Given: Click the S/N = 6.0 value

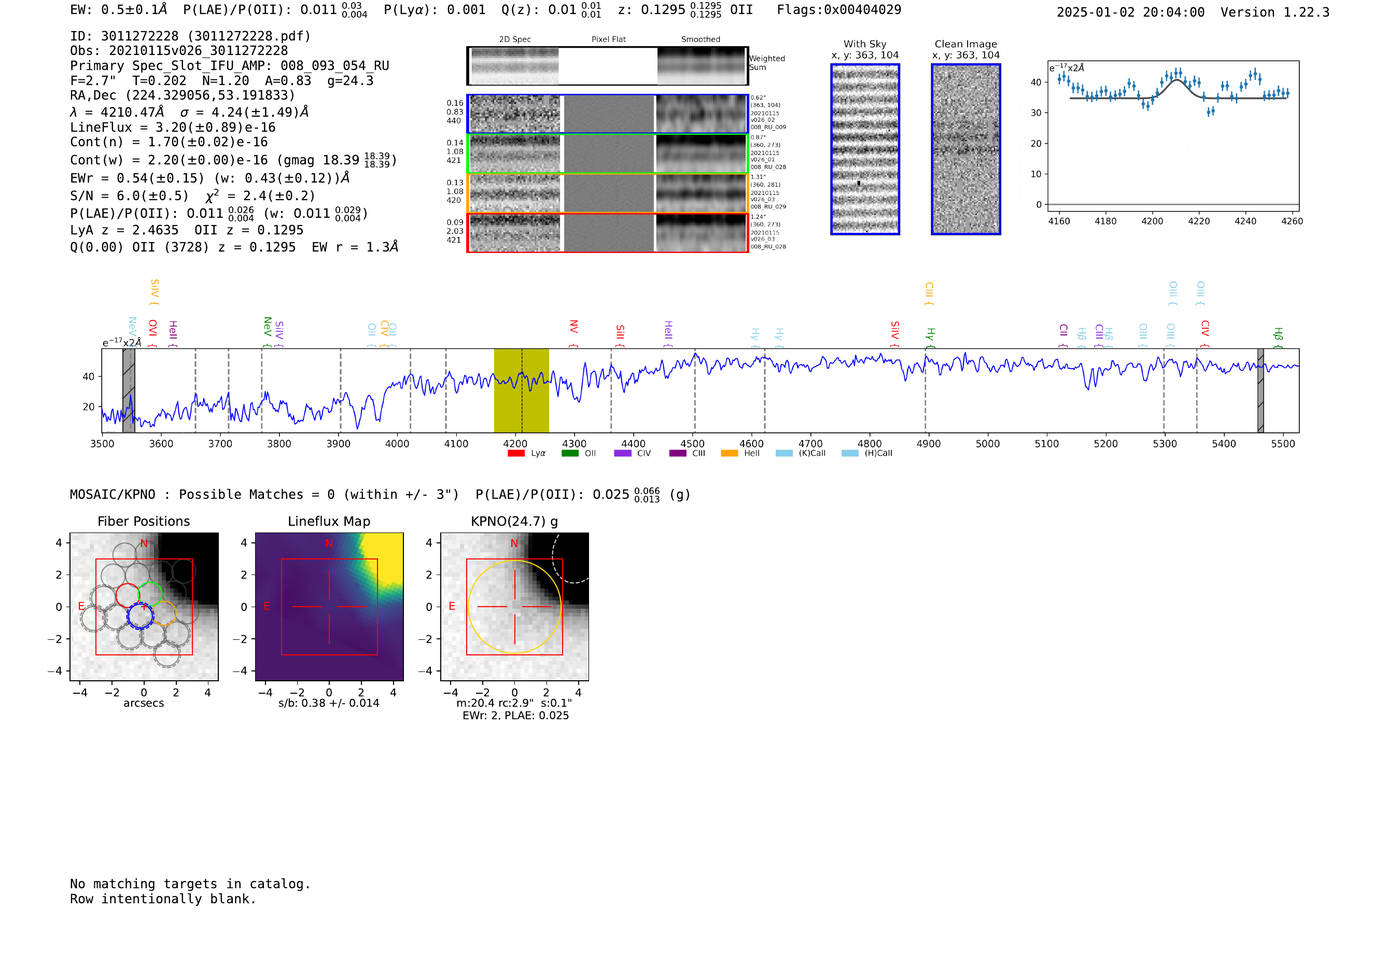Looking at the screenshot, I should click(129, 196).
